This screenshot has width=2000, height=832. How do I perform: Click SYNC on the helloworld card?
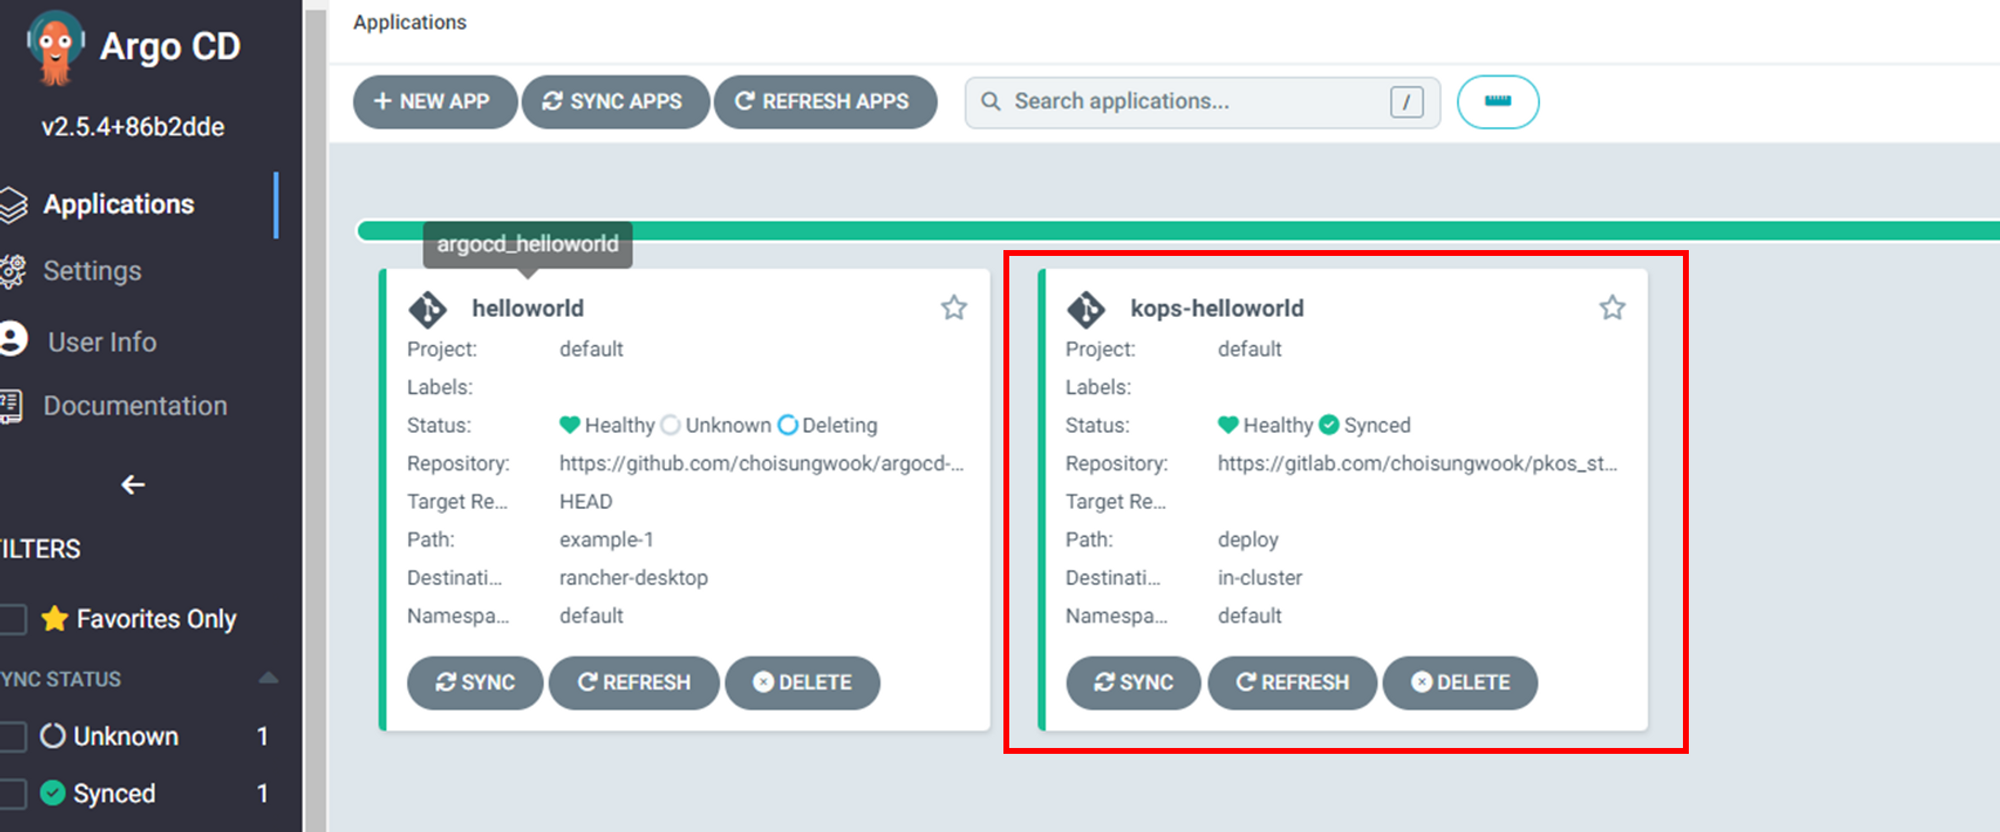[475, 683]
